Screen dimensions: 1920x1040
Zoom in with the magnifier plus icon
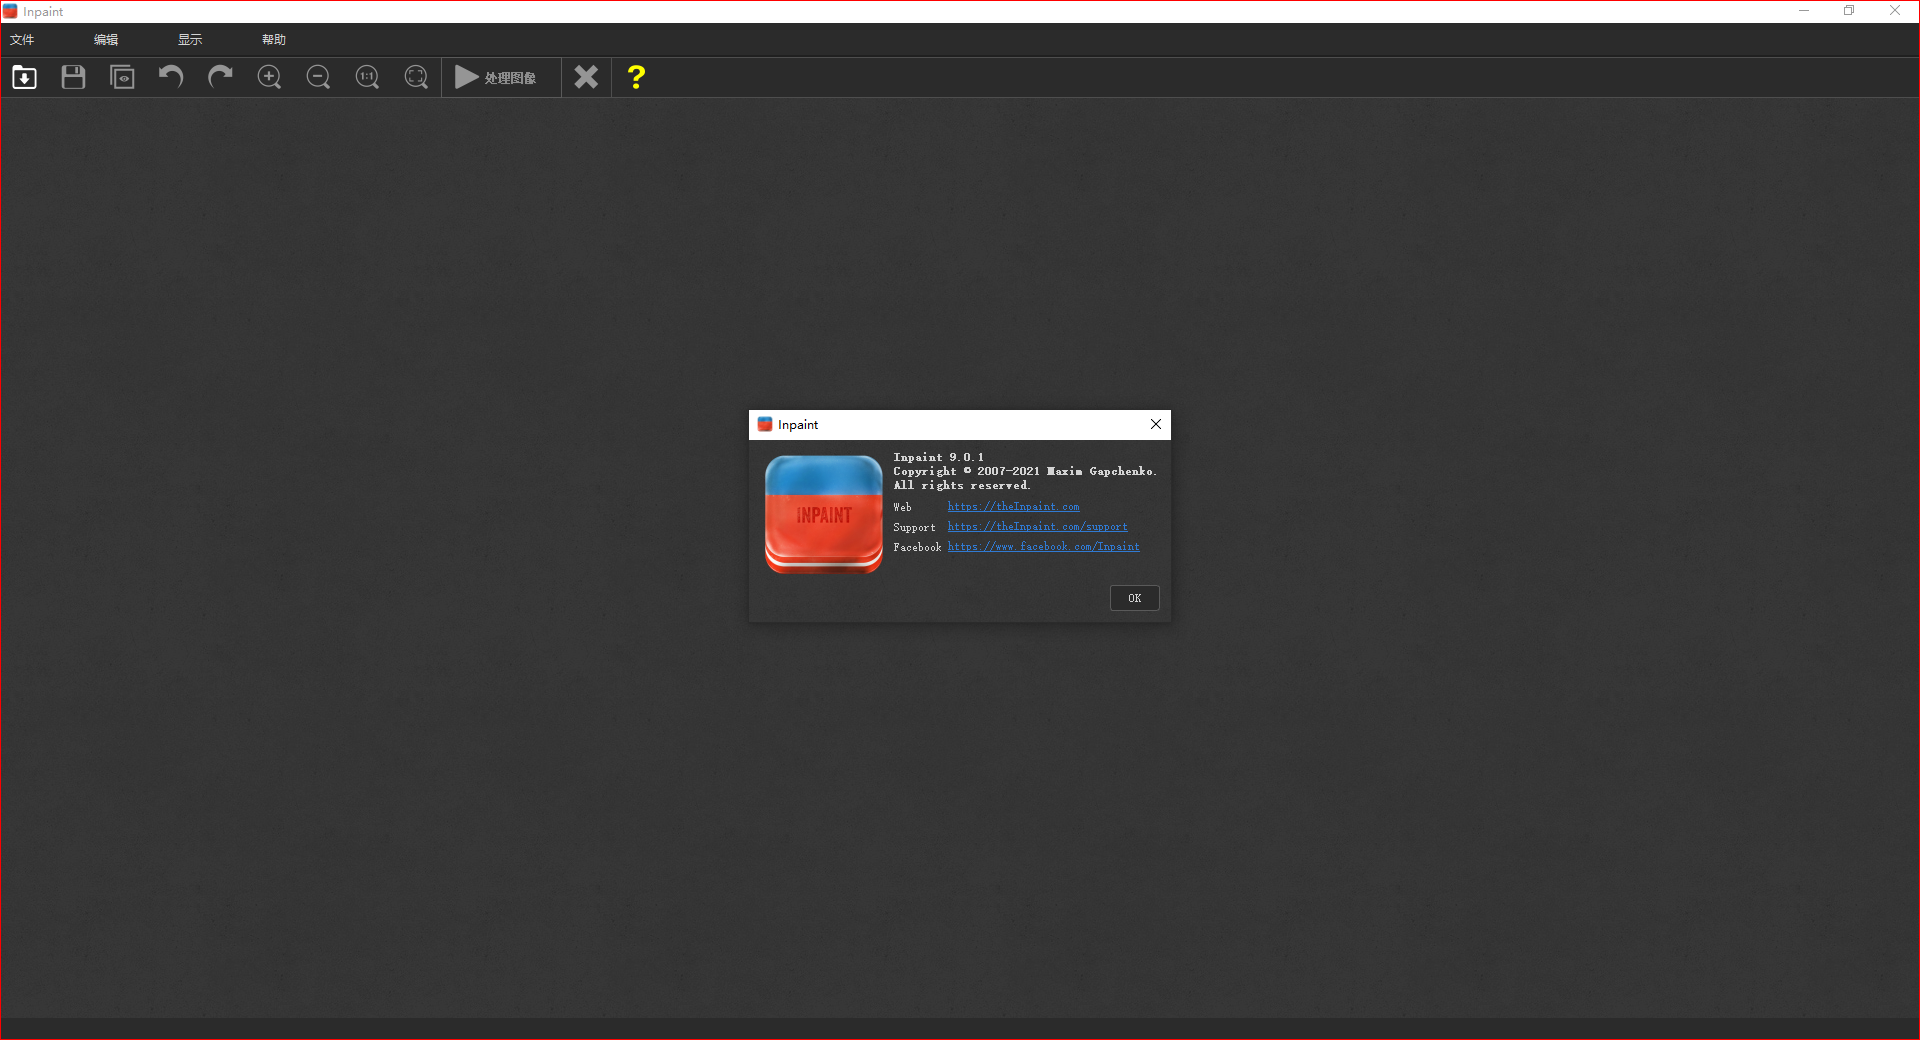pos(269,77)
